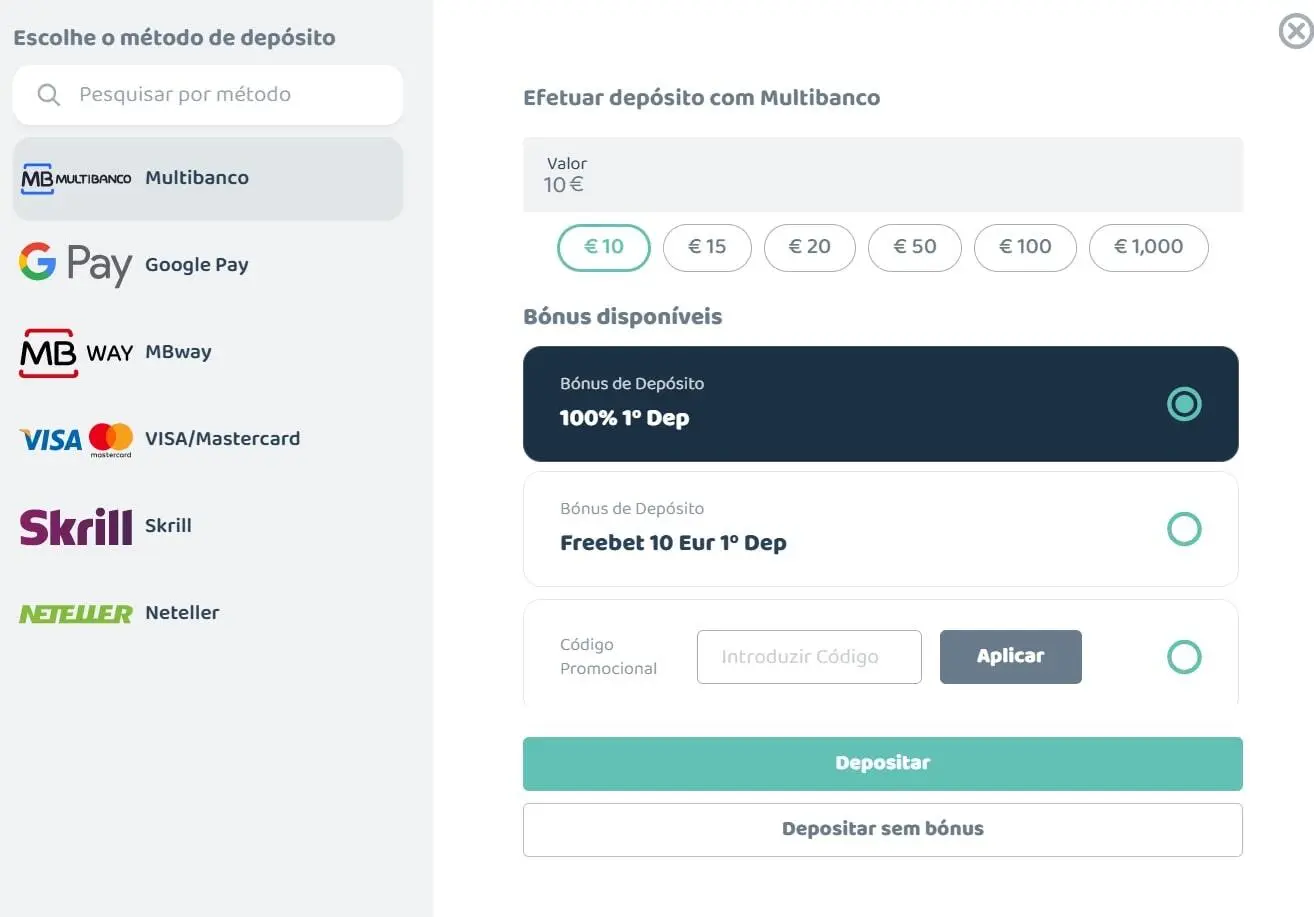
Task: Select Freebet 10 Eur 1º Dep radio
Action: (x=1184, y=529)
